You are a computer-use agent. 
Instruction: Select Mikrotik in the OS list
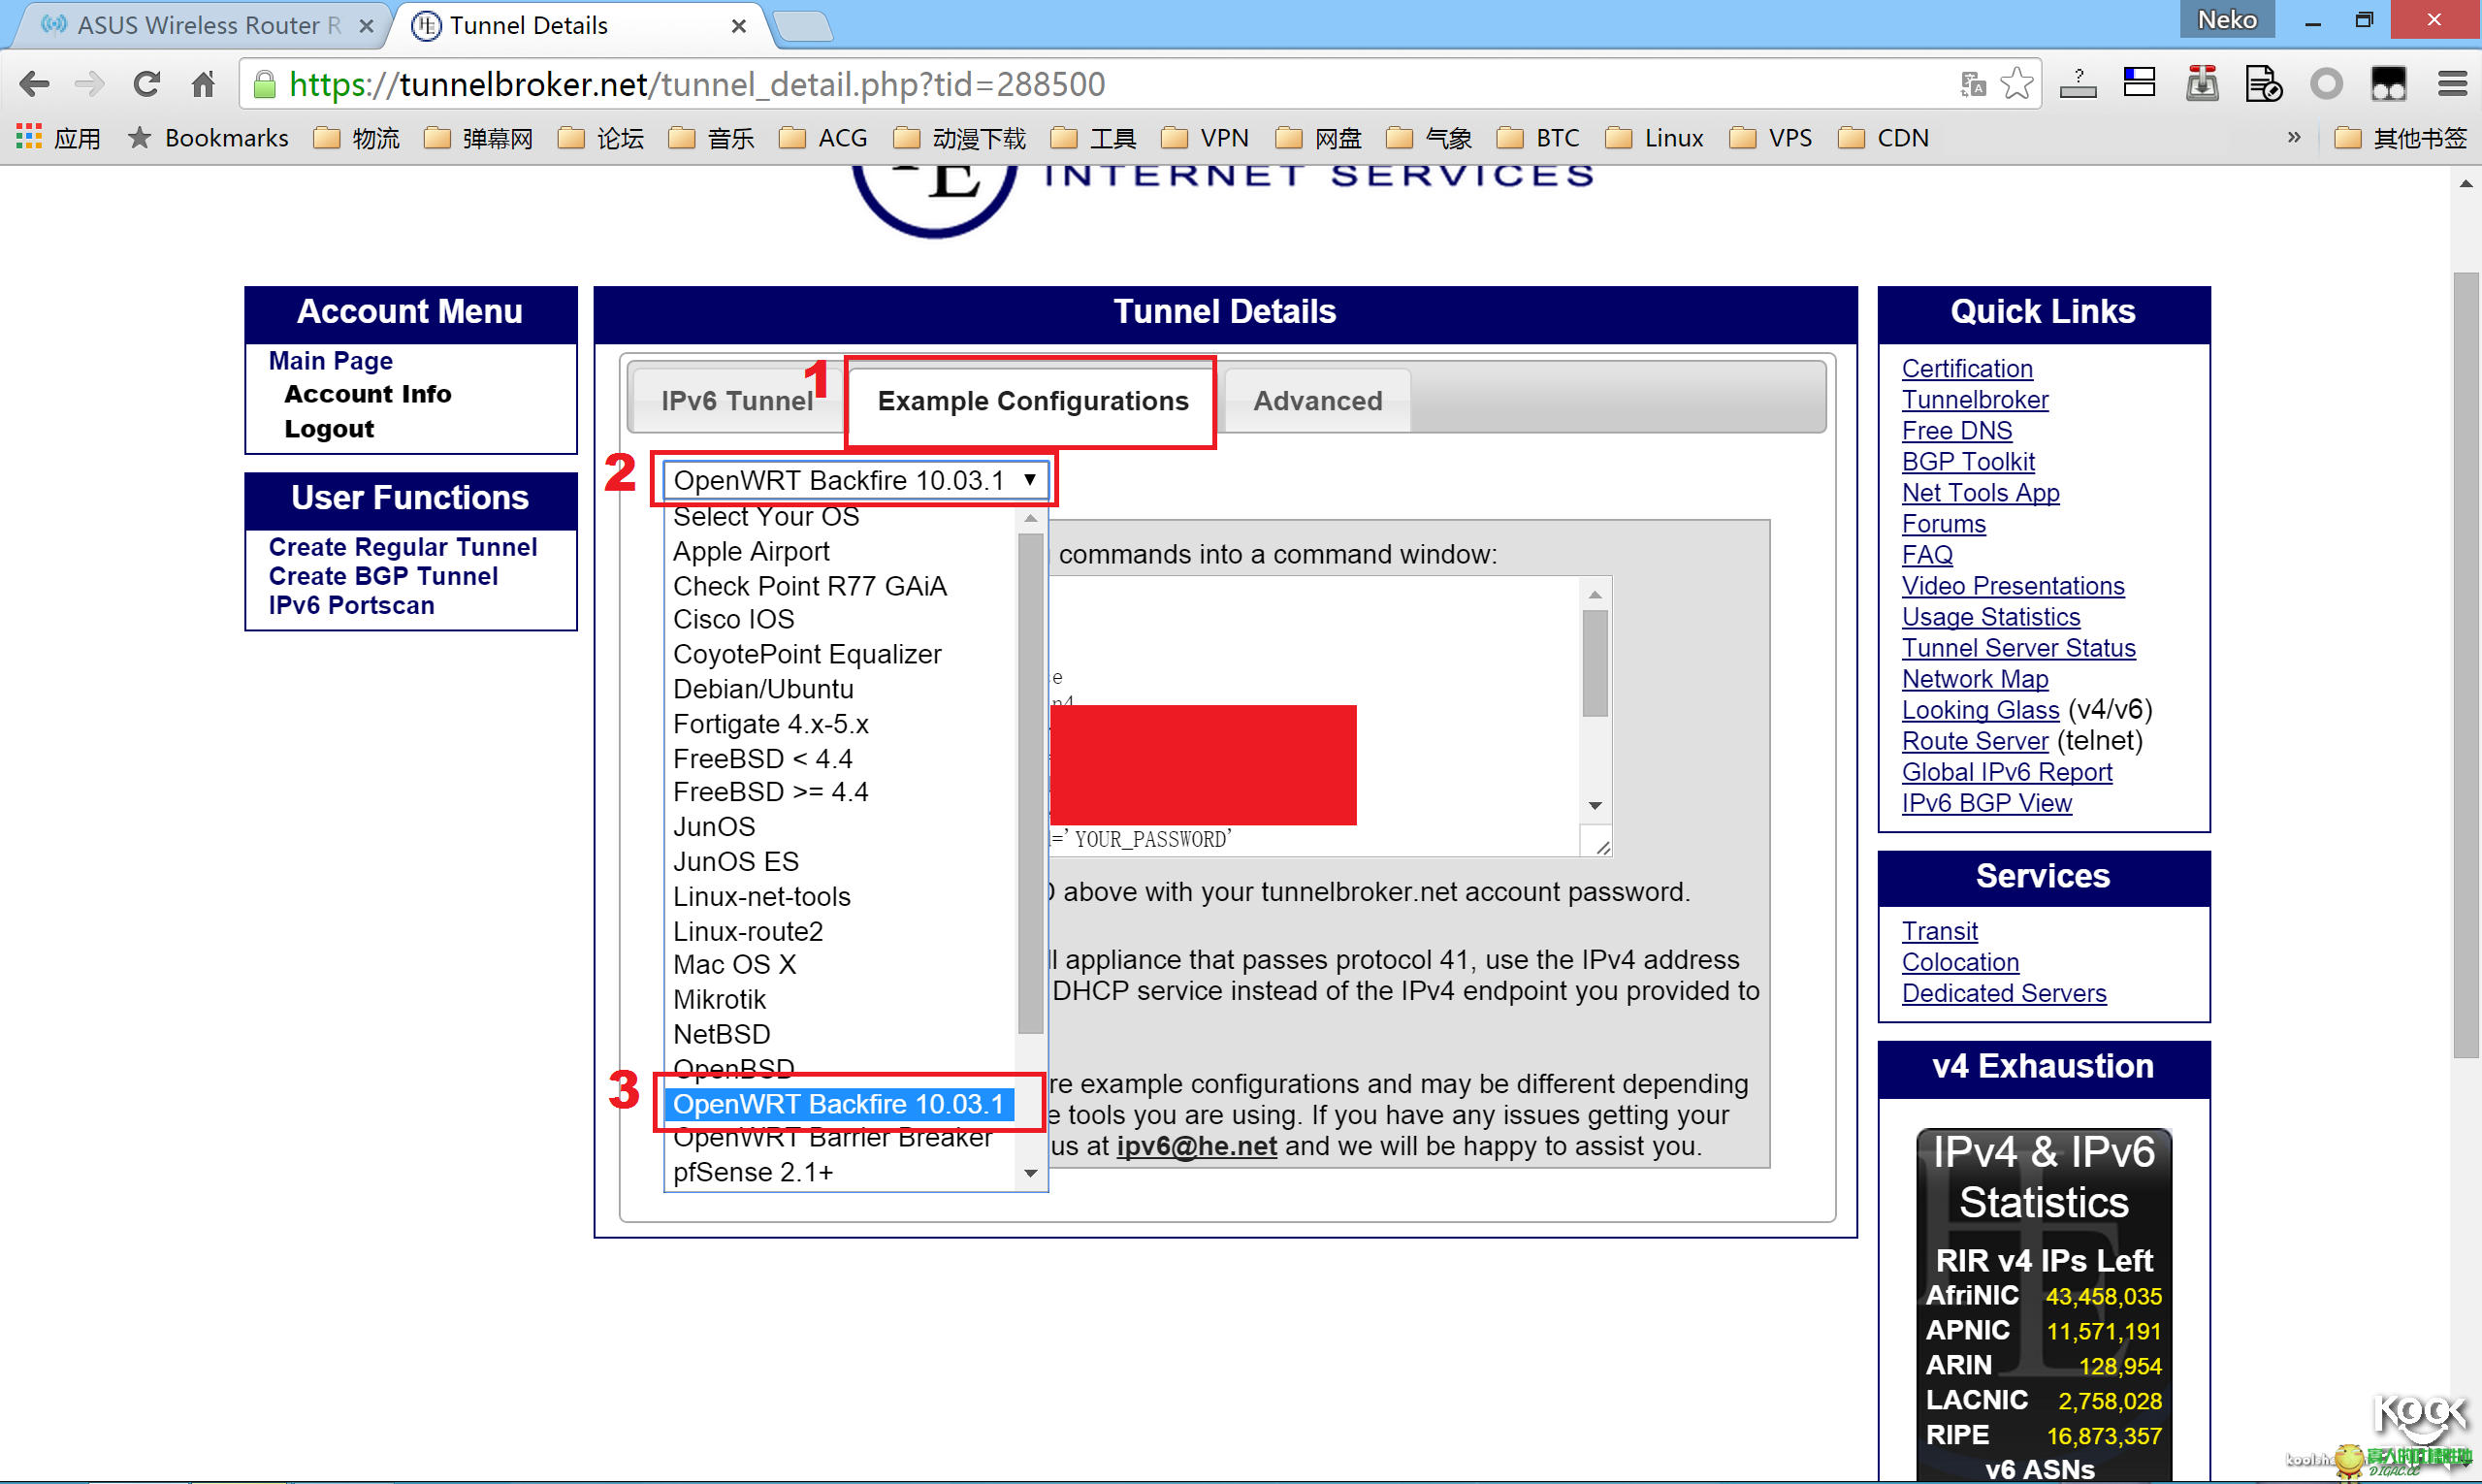coord(719,1000)
